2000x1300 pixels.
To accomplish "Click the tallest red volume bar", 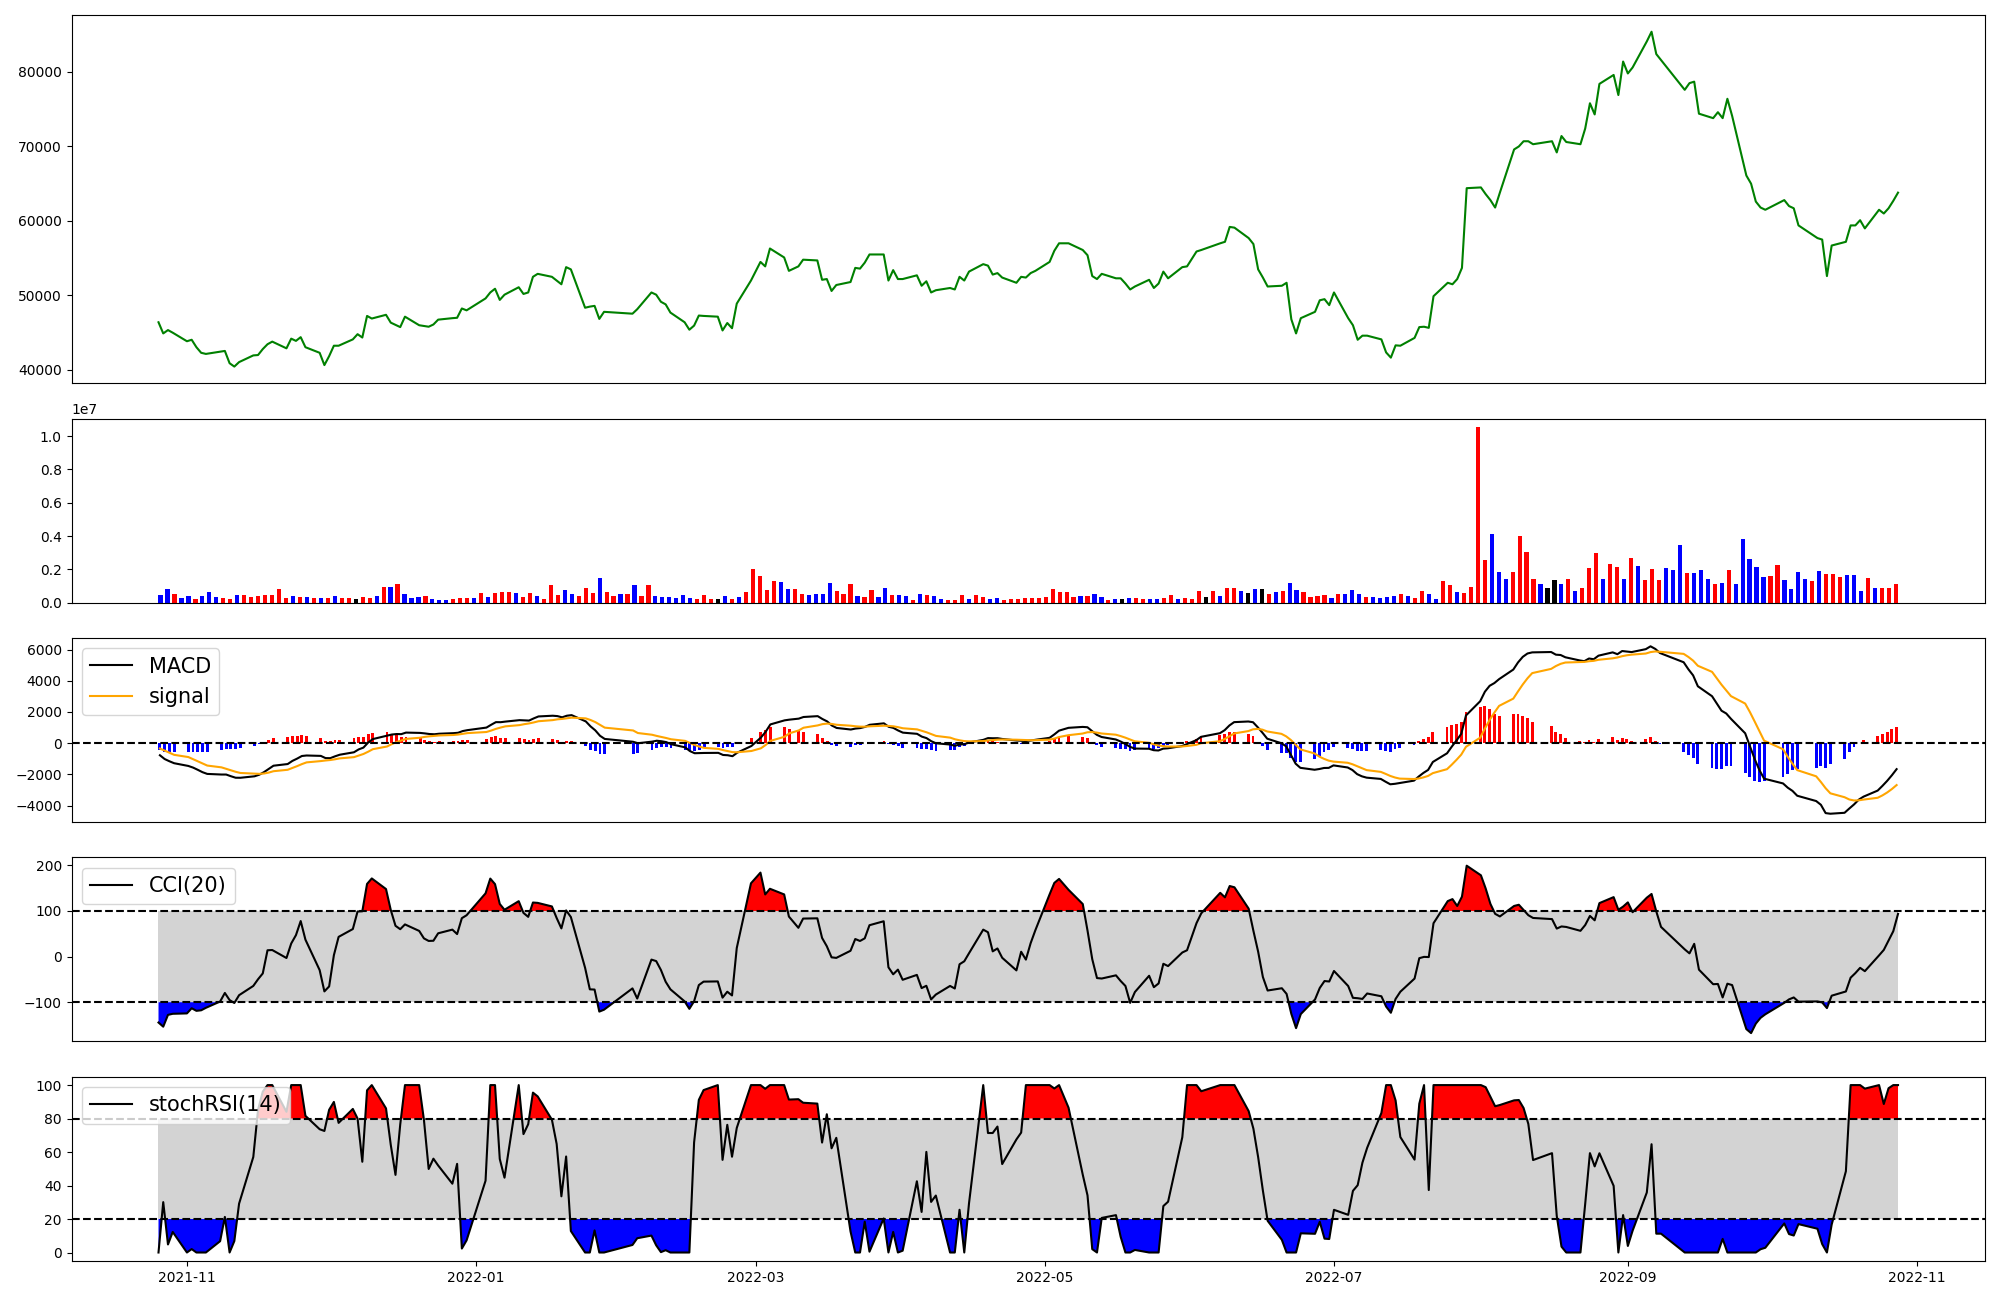I will 1478,515.
